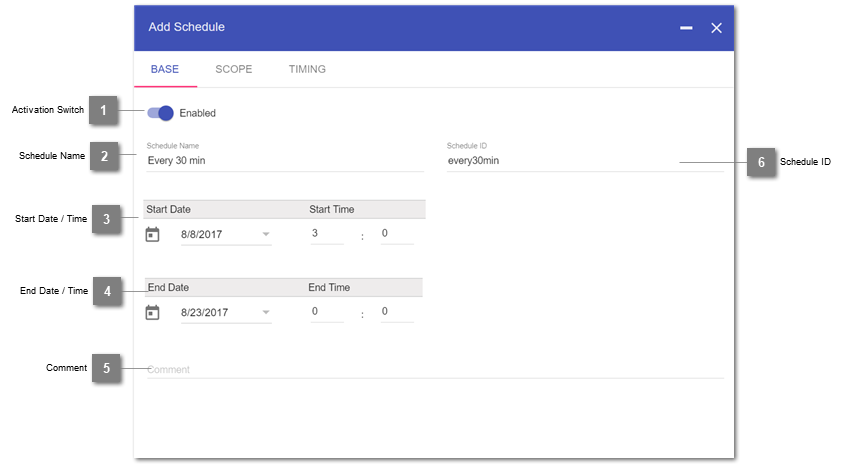Screen dimensions: 847x467
Task: Click the Start Date calendar icon
Action: [153, 235]
